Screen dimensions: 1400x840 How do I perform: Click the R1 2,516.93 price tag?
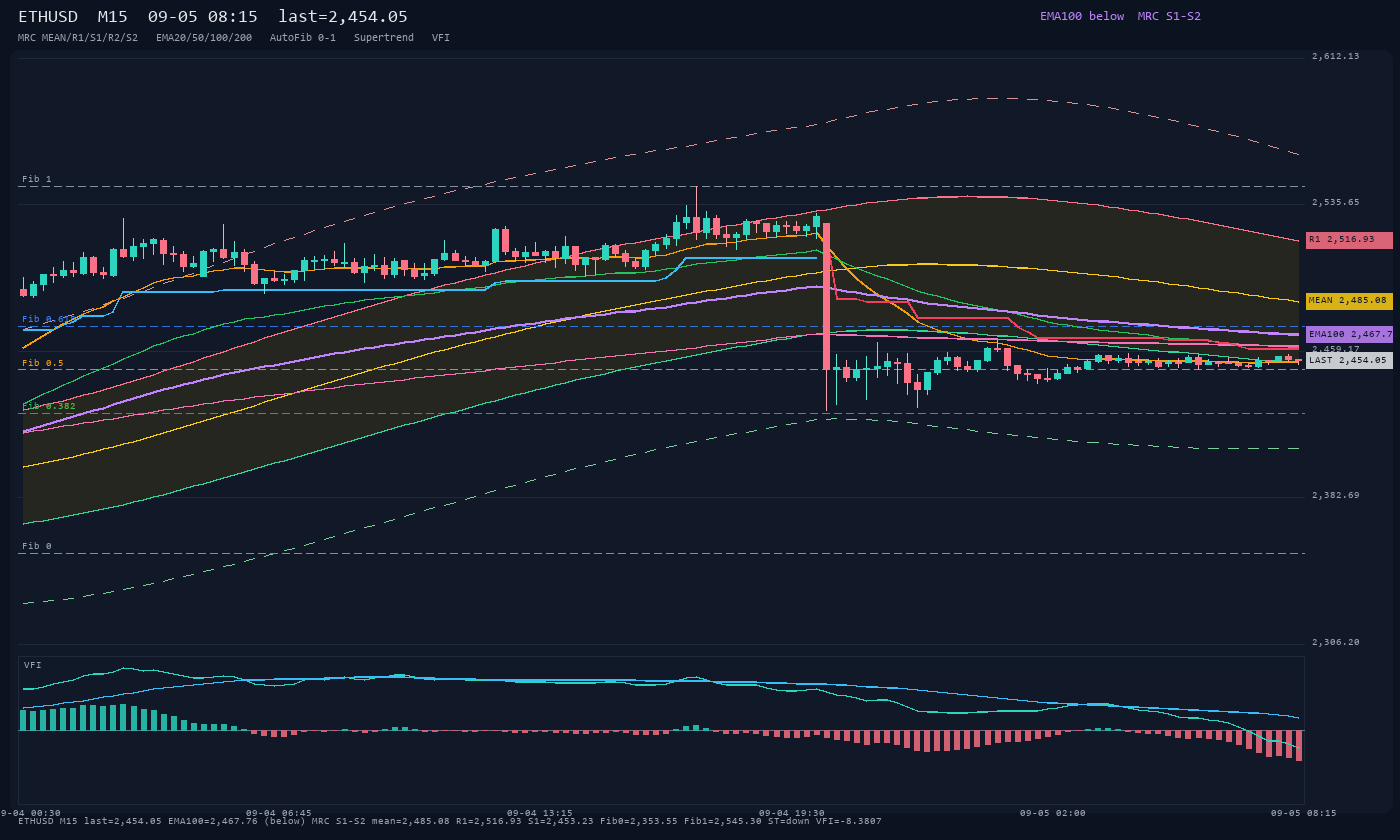click(1349, 240)
